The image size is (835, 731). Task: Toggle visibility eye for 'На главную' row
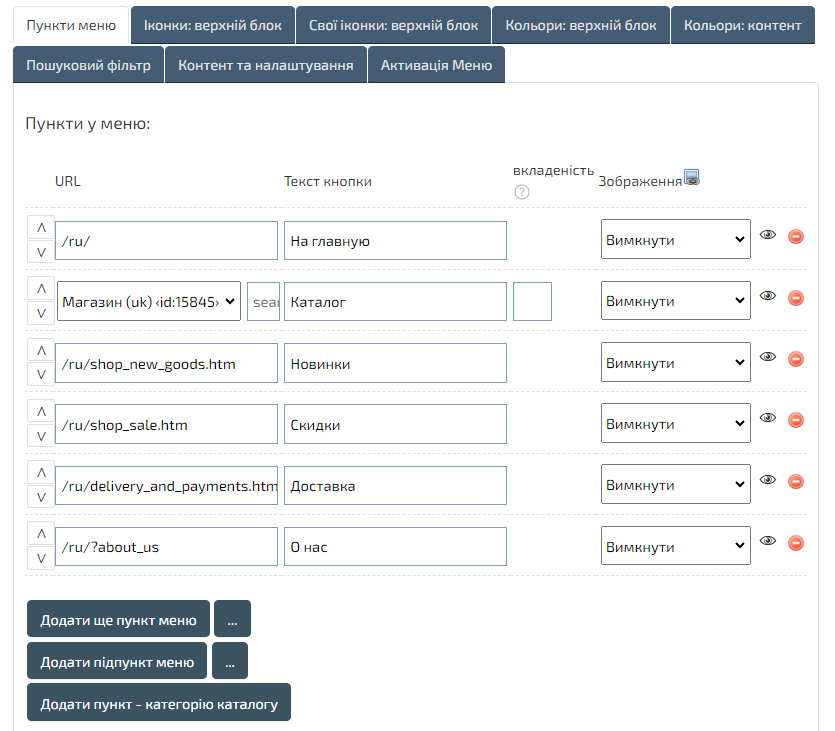[768, 235]
